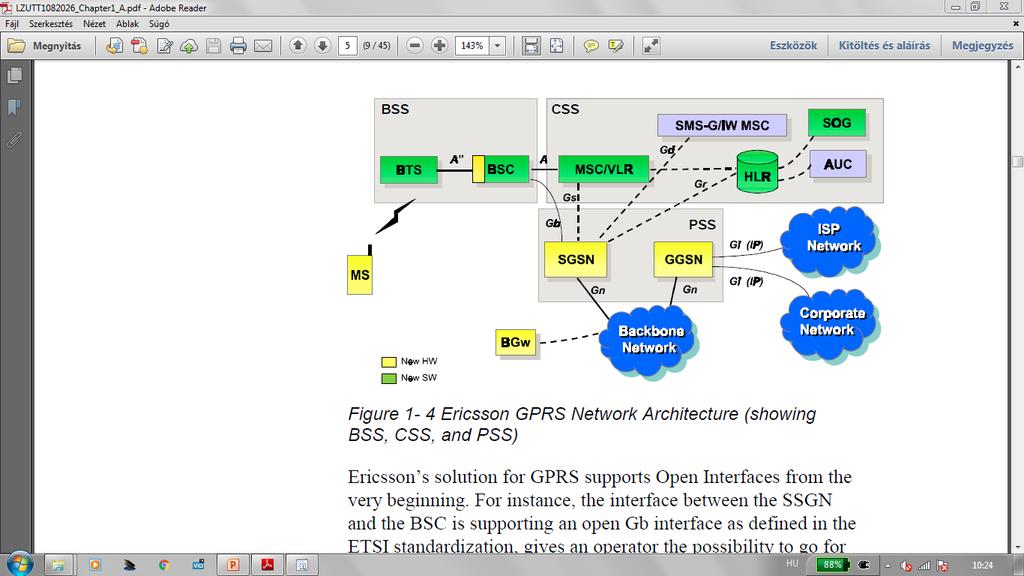The width and height of the screenshot is (1024, 576).
Task: Click the SMS-G/IW MSC box
Action: (x=722, y=125)
